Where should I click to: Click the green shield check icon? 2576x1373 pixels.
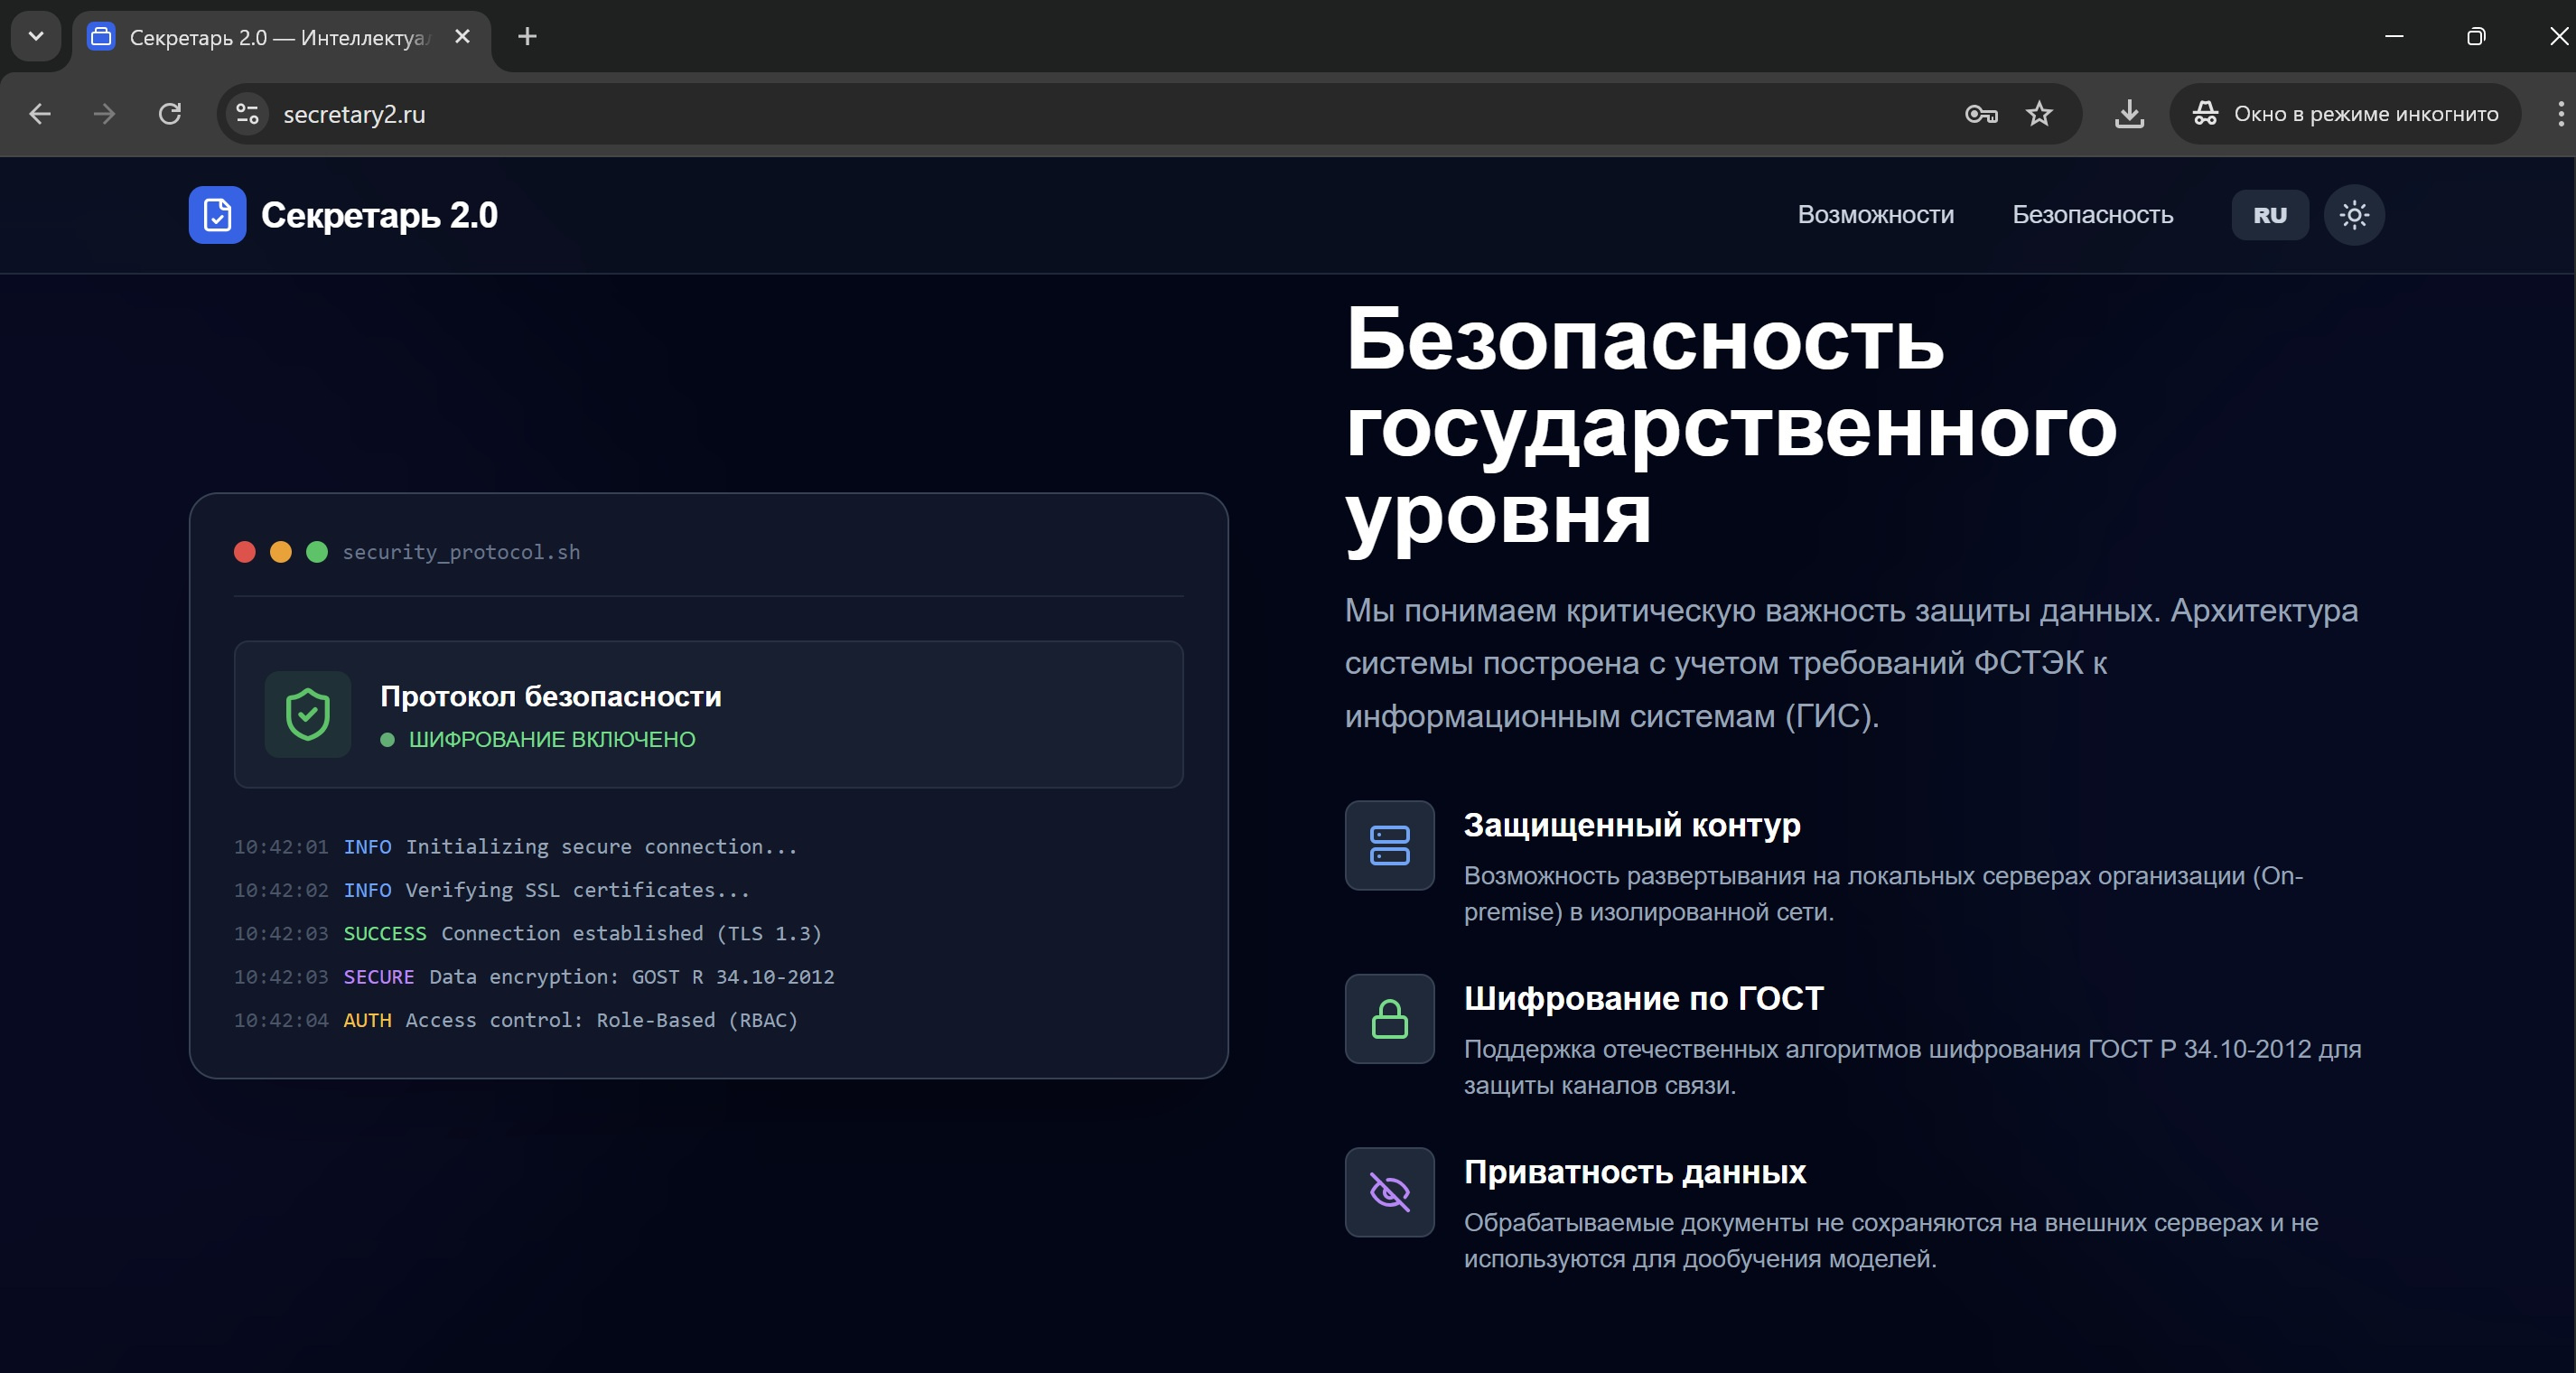[x=308, y=714]
